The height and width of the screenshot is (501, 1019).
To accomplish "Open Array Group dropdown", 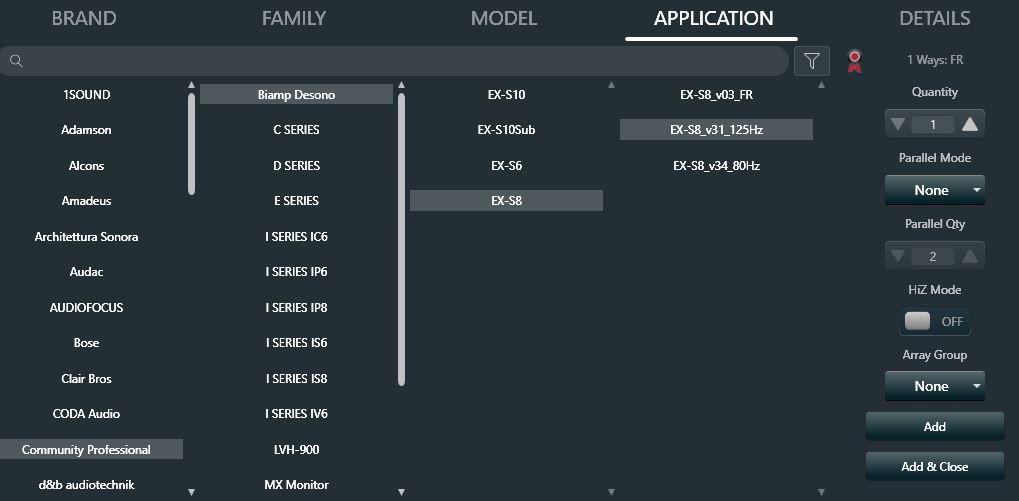I will coord(935,386).
